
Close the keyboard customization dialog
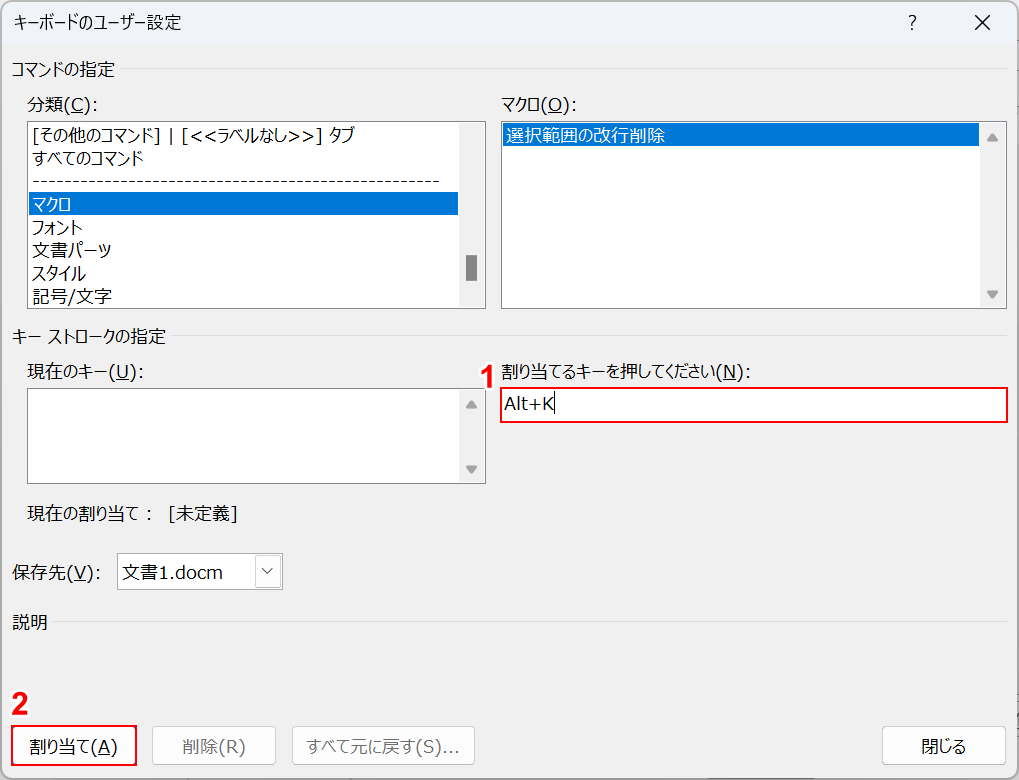tap(982, 23)
